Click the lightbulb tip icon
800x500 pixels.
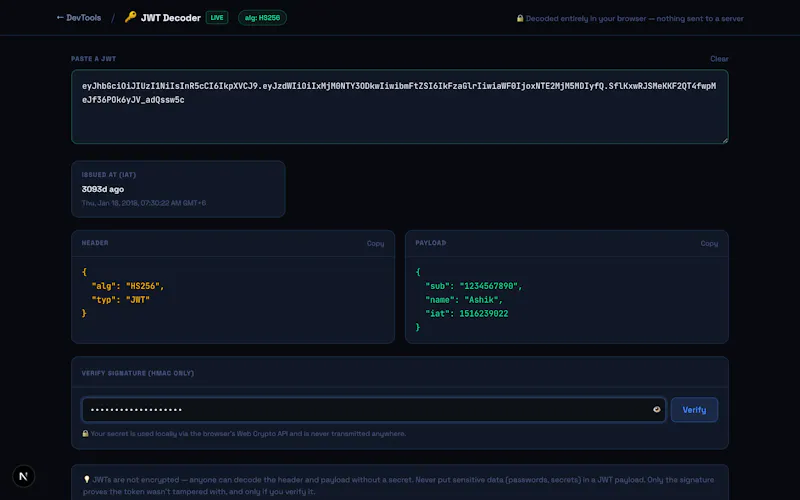[87, 480]
